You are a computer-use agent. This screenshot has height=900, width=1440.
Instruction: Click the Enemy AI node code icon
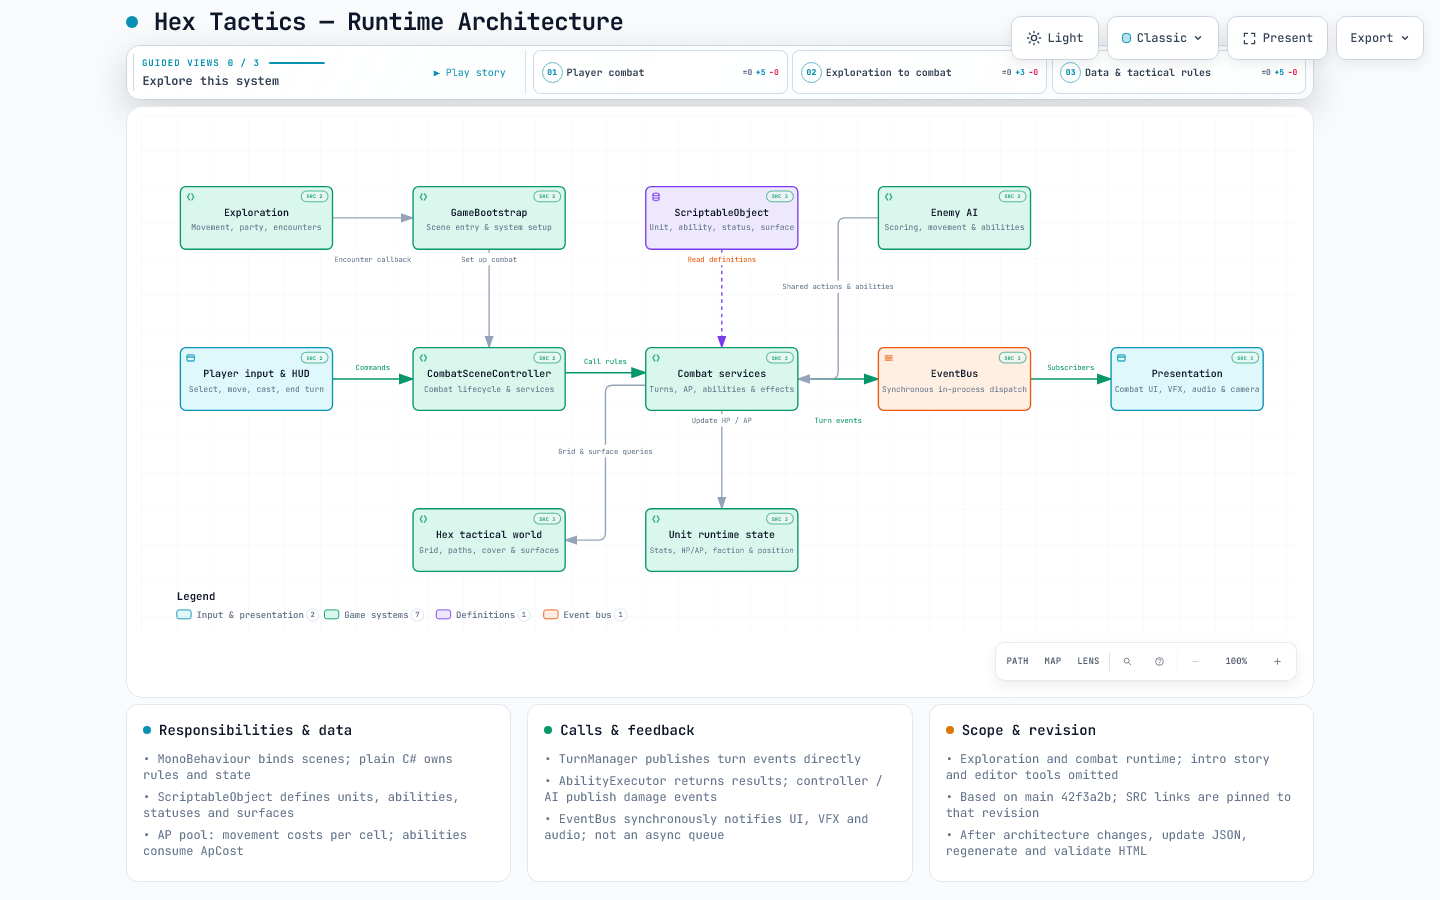[x=889, y=197]
